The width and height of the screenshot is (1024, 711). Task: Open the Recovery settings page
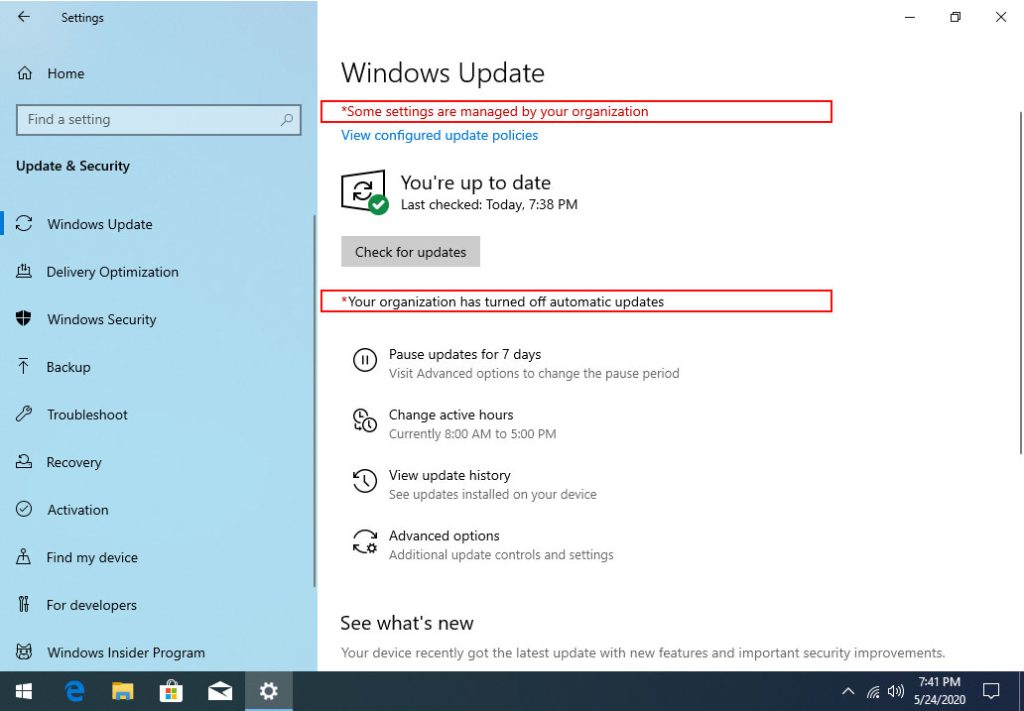pyautogui.click(x=74, y=462)
